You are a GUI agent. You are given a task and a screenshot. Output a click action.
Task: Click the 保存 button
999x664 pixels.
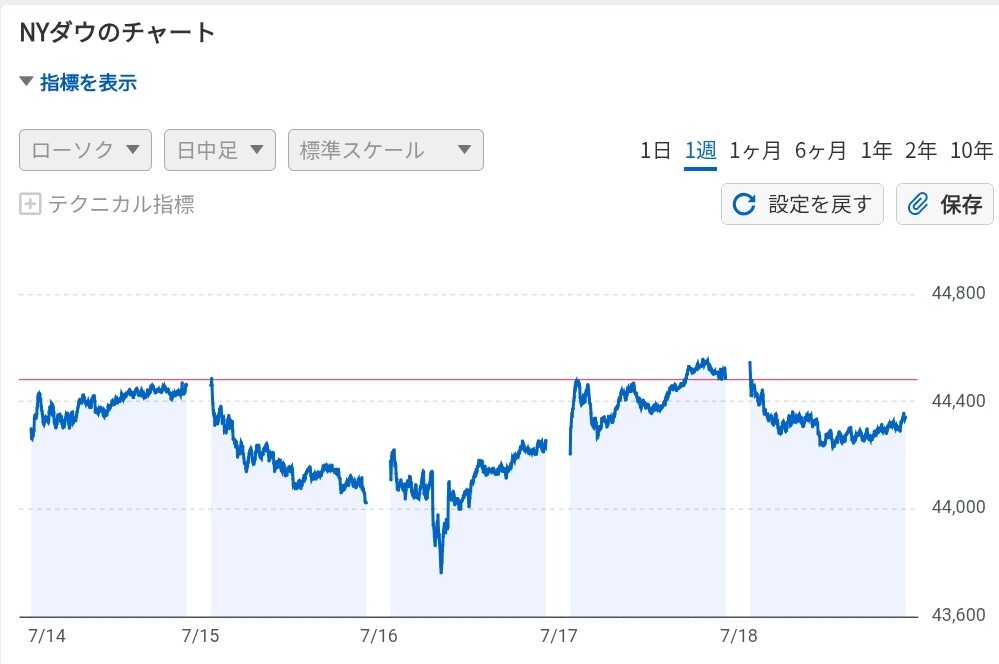click(x=945, y=205)
